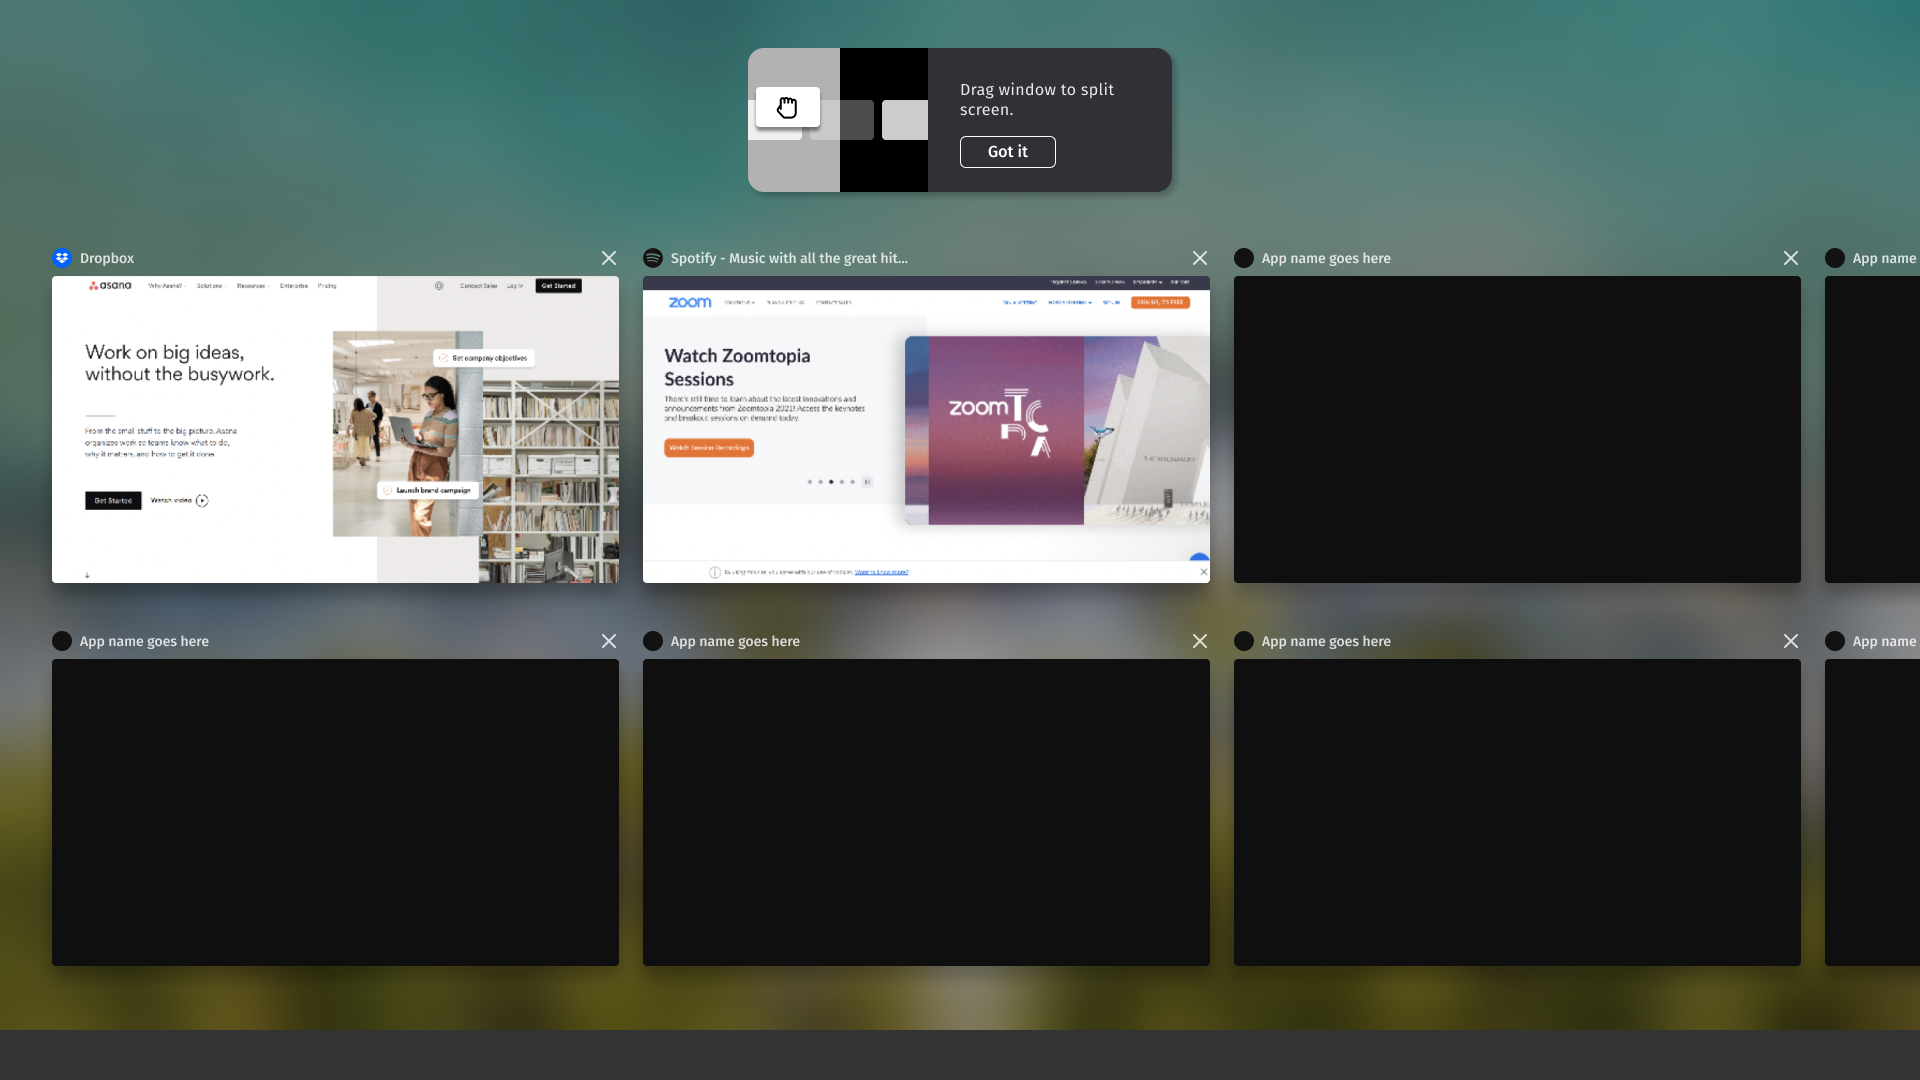Click the app icon of the bottom-left window title
The image size is (1920, 1080).
[62, 641]
